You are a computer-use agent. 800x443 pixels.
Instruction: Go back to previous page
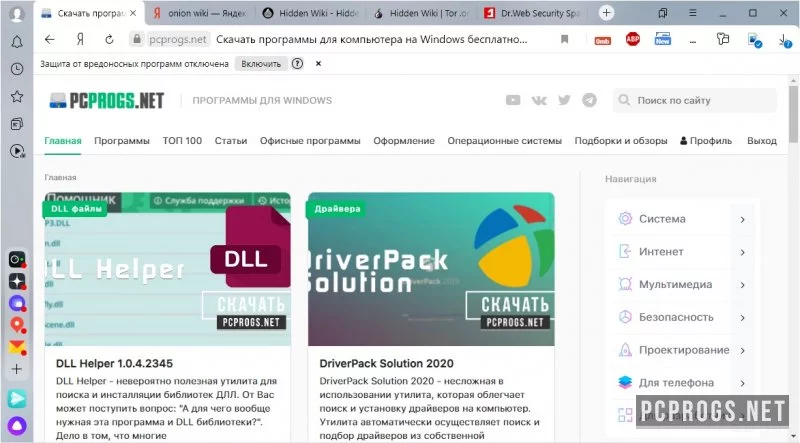pos(49,39)
